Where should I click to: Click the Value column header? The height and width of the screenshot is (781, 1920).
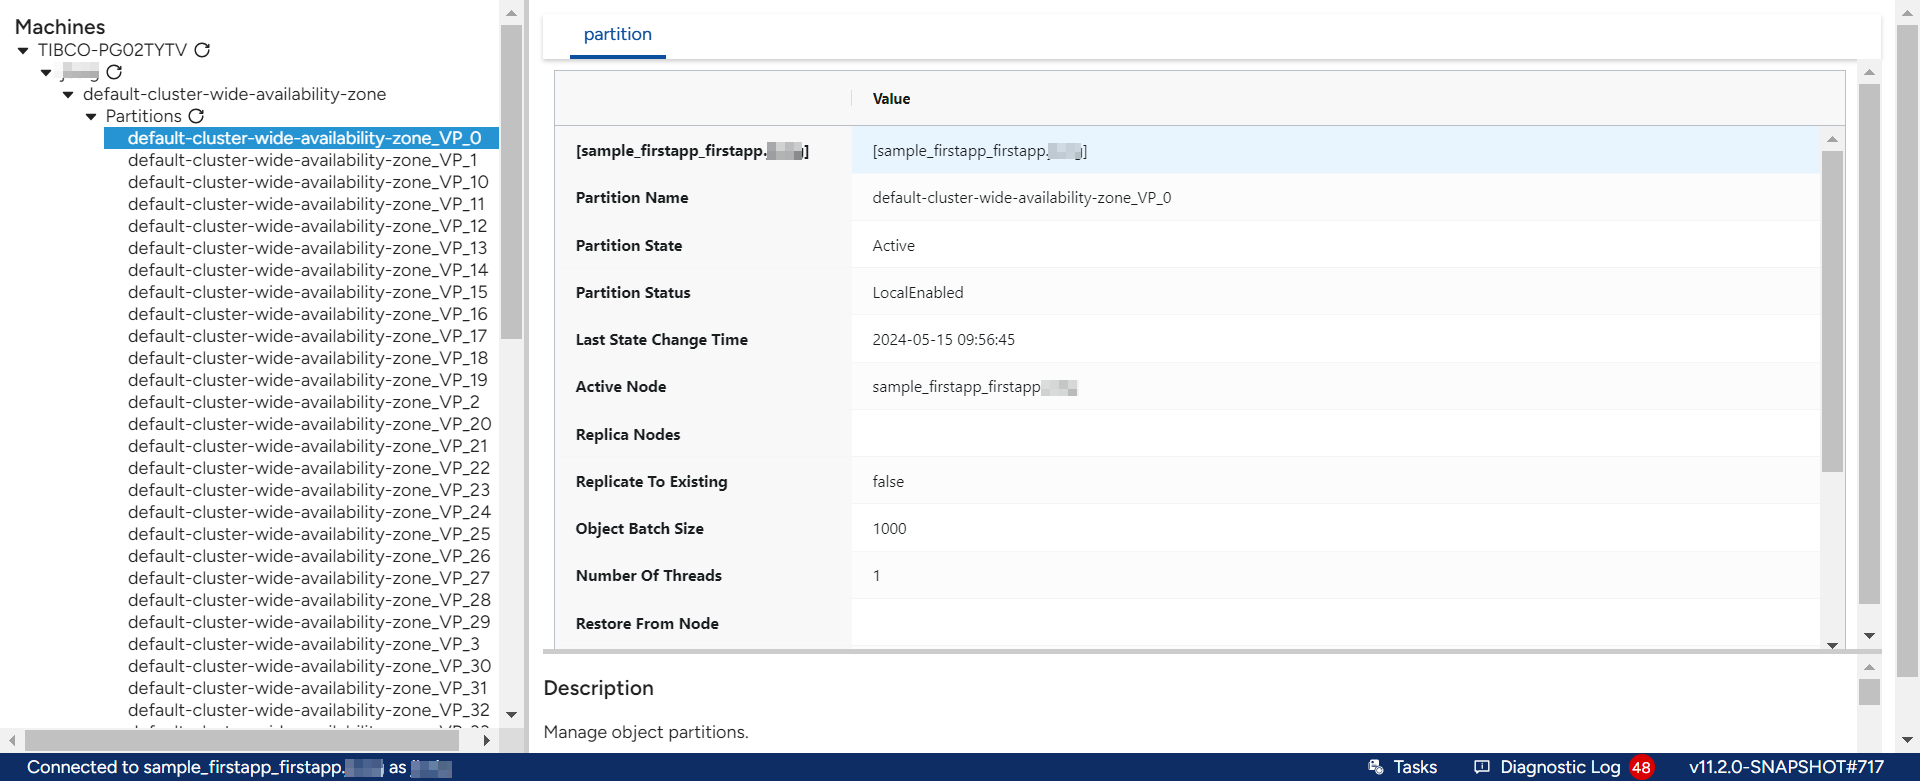(x=891, y=99)
